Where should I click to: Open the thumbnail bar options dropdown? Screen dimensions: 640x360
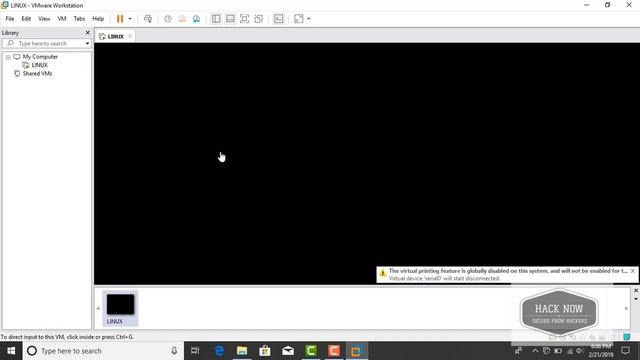(636, 299)
